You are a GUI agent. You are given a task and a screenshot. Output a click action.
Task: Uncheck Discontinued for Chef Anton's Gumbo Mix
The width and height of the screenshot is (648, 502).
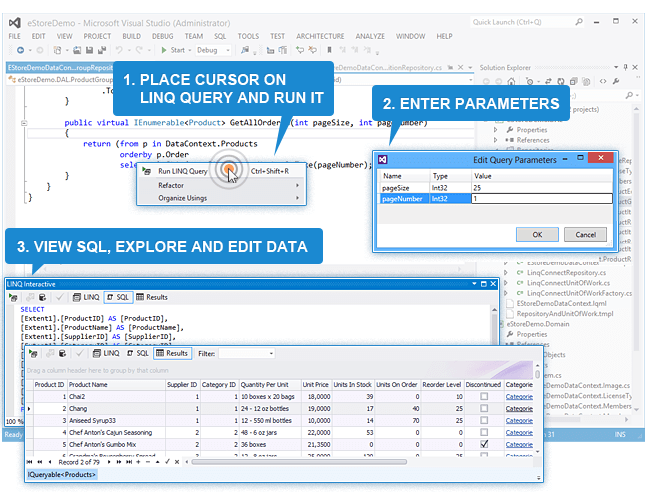483,443
